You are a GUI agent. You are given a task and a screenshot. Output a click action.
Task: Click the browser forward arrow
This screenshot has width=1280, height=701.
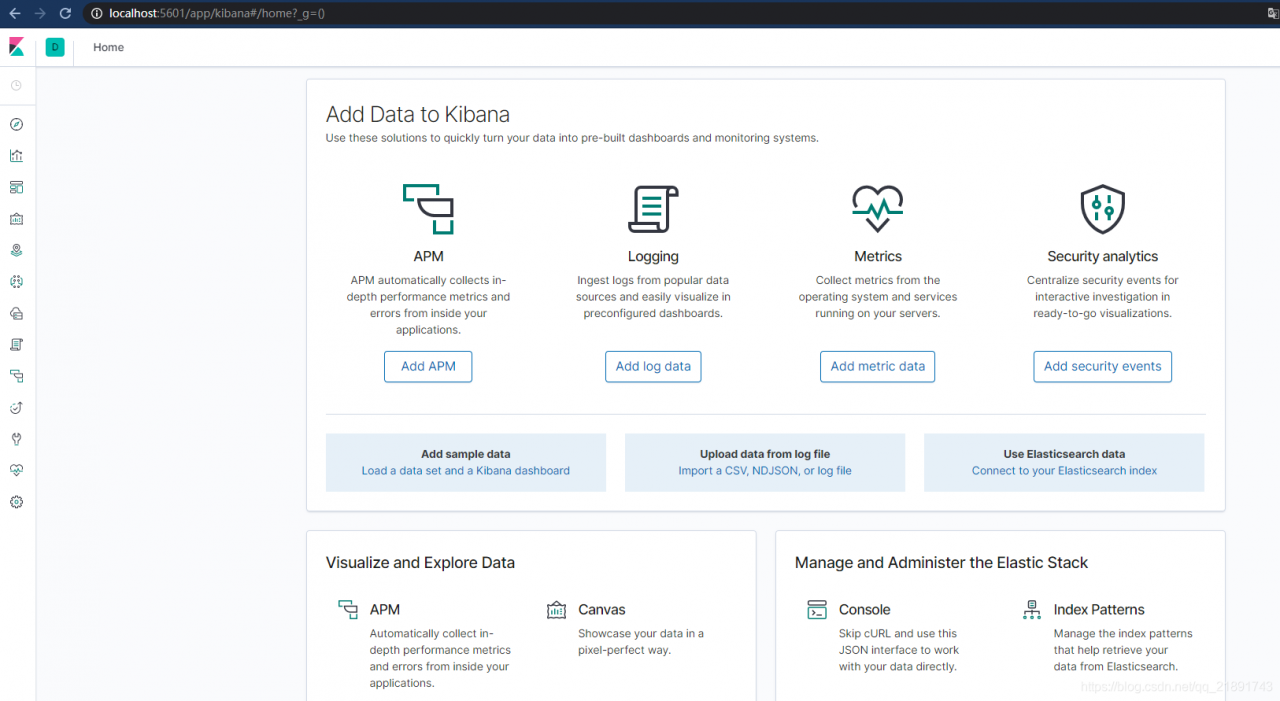tap(40, 13)
